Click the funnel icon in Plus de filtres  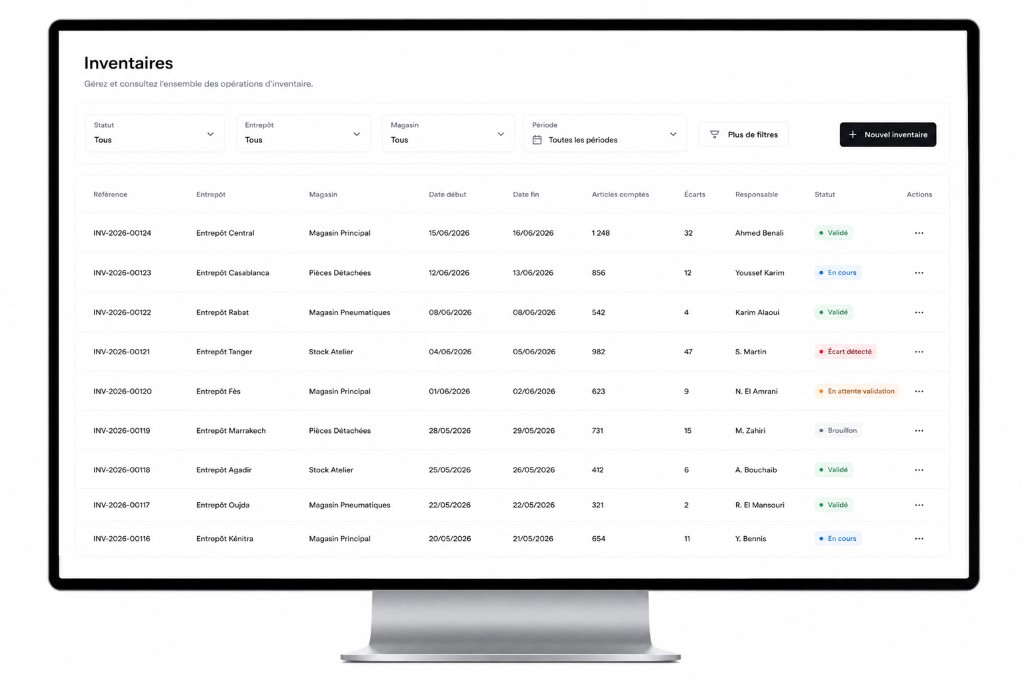point(714,135)
